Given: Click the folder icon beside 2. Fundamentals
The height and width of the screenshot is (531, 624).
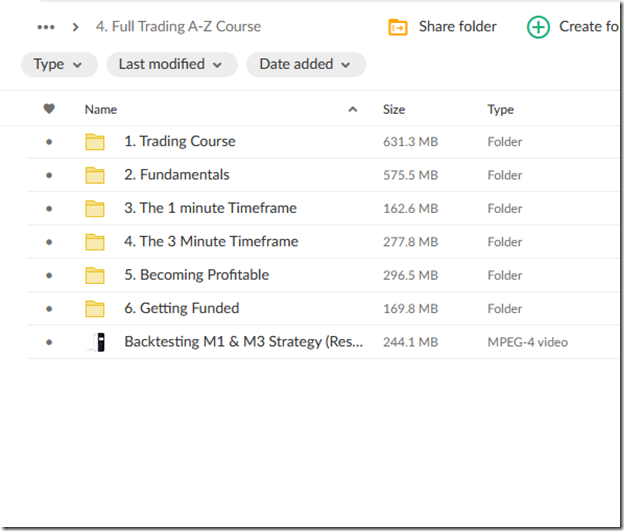Looking at the screenshot, I should [95, 175].
